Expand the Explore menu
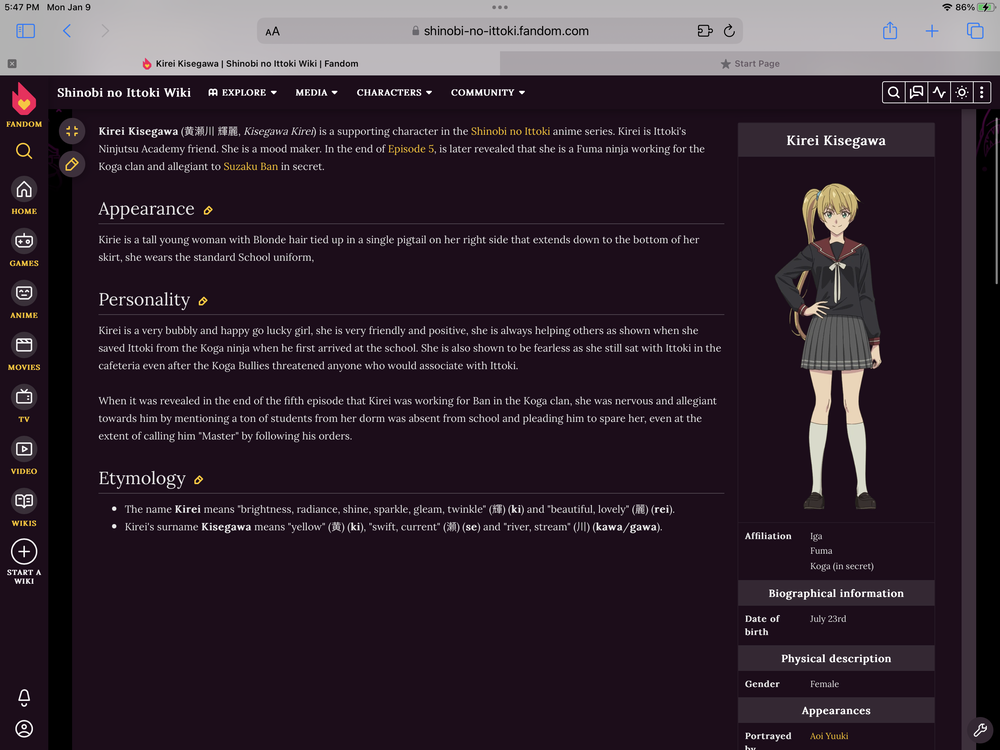 pos(243,92)
